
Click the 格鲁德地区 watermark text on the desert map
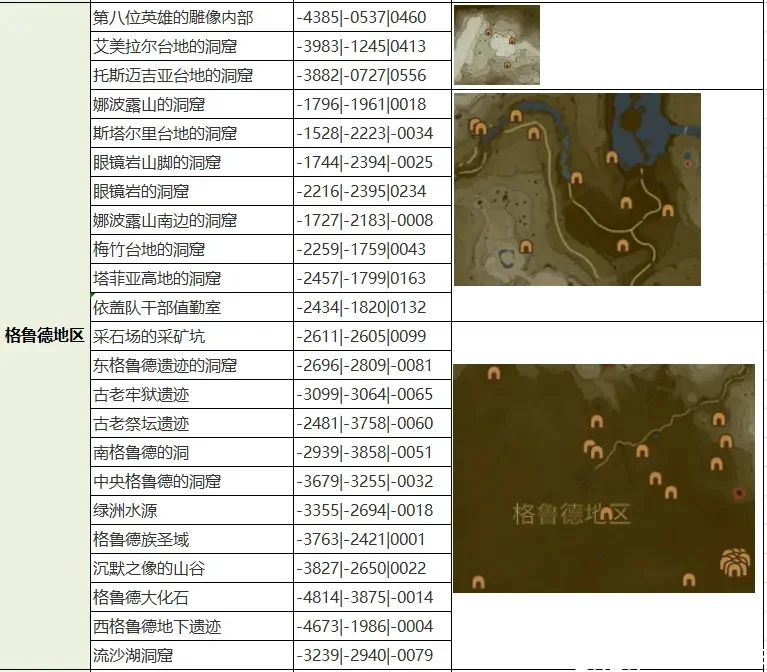(x=572, y=515)
